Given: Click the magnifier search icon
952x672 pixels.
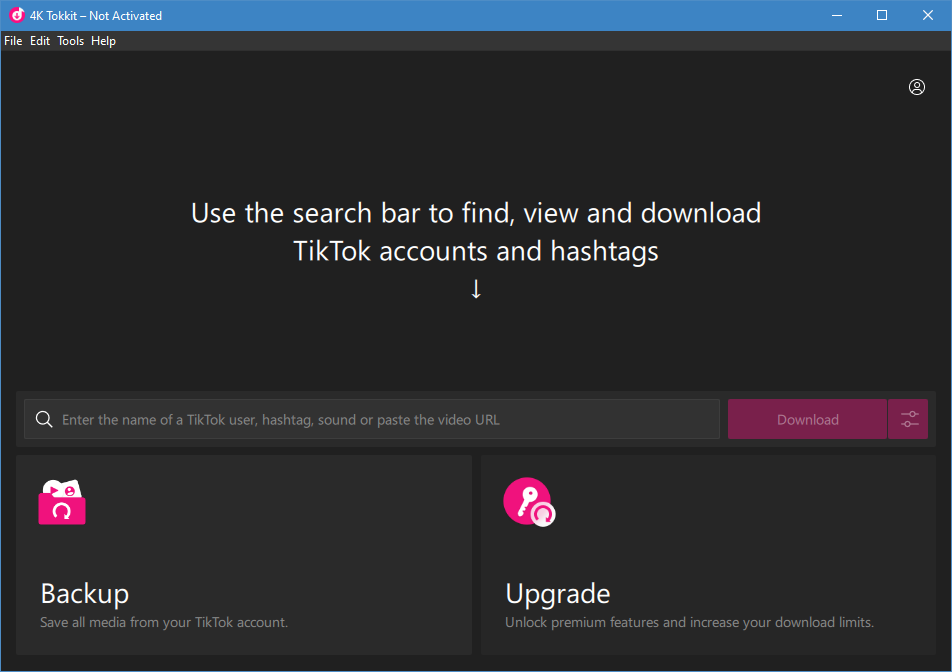Looking at the screenshot, I should pyautogui.click(x=44, y=419).
